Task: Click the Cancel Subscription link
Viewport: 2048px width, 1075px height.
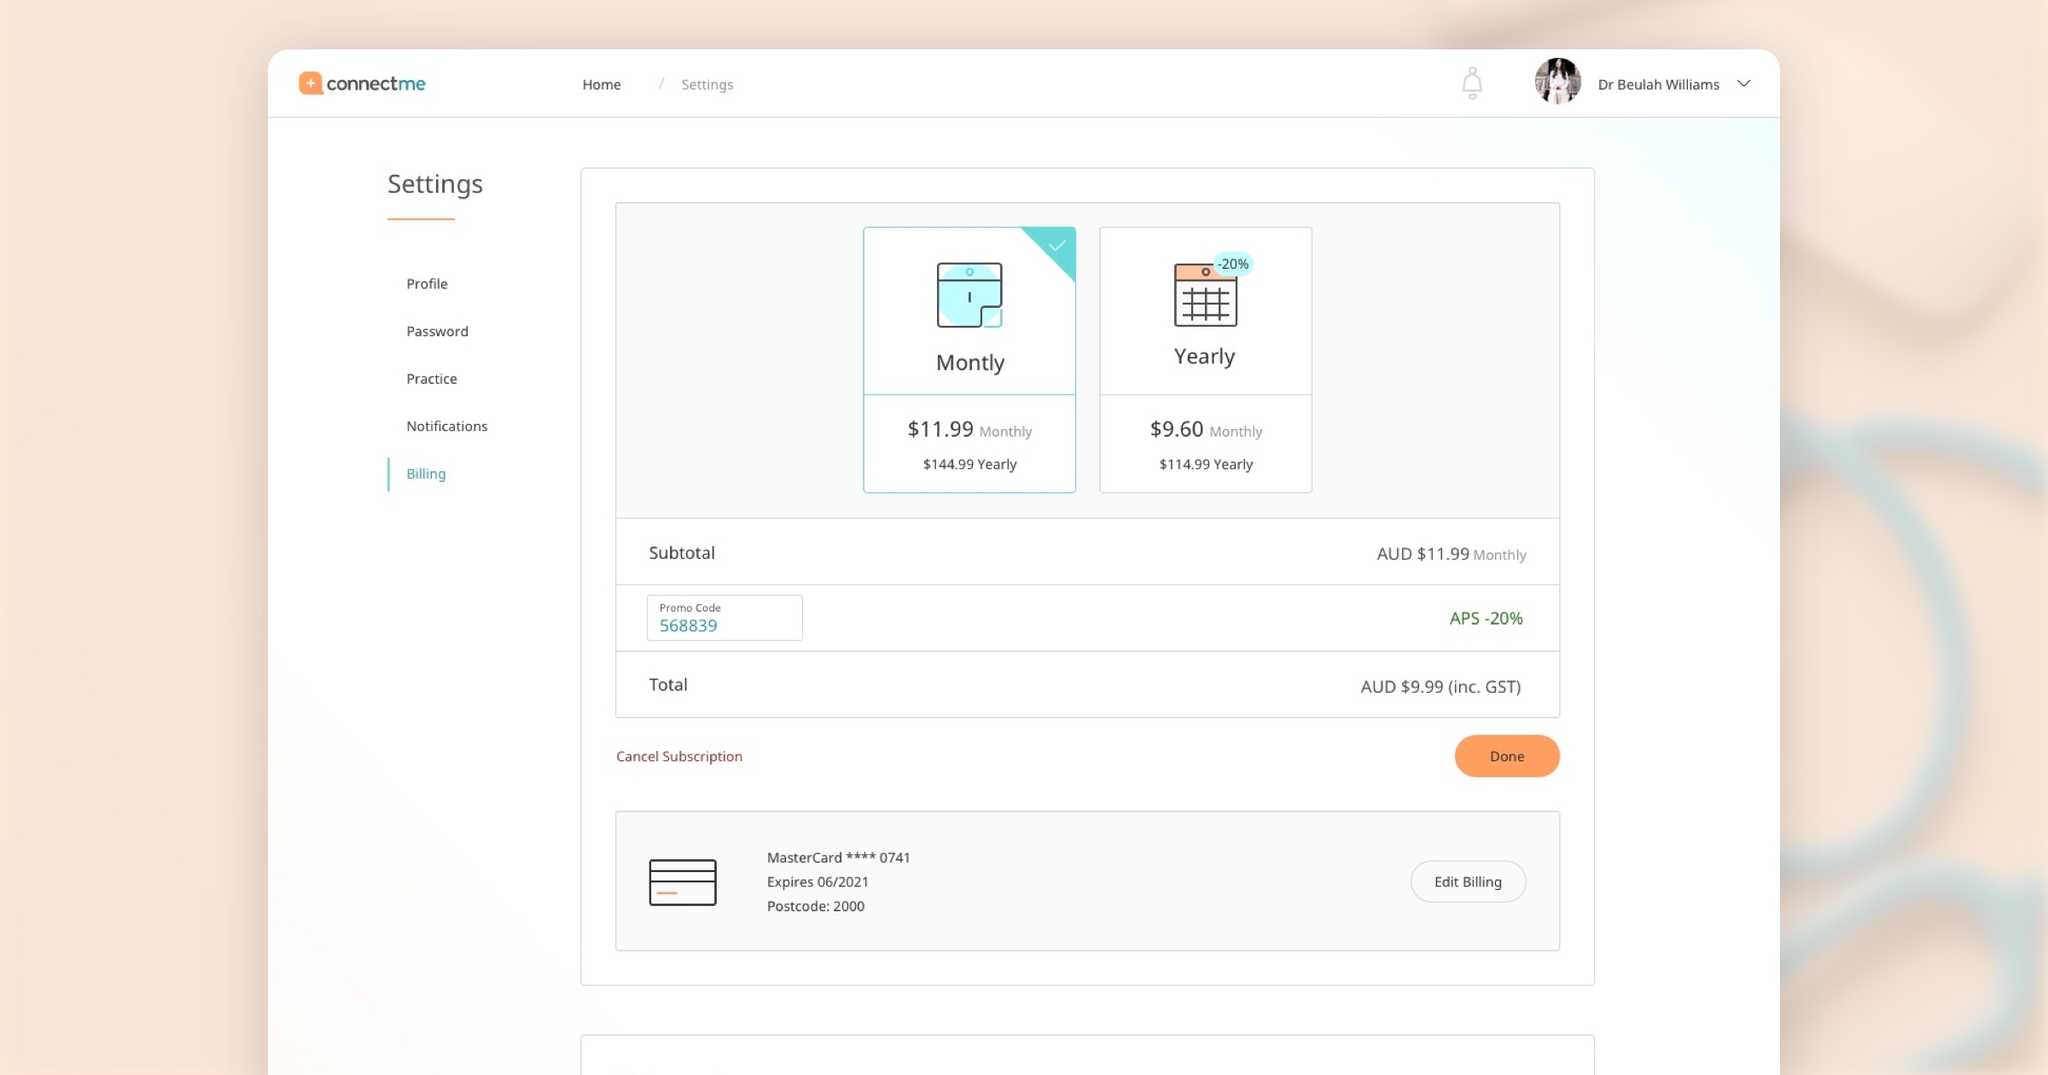Action: 679,757
